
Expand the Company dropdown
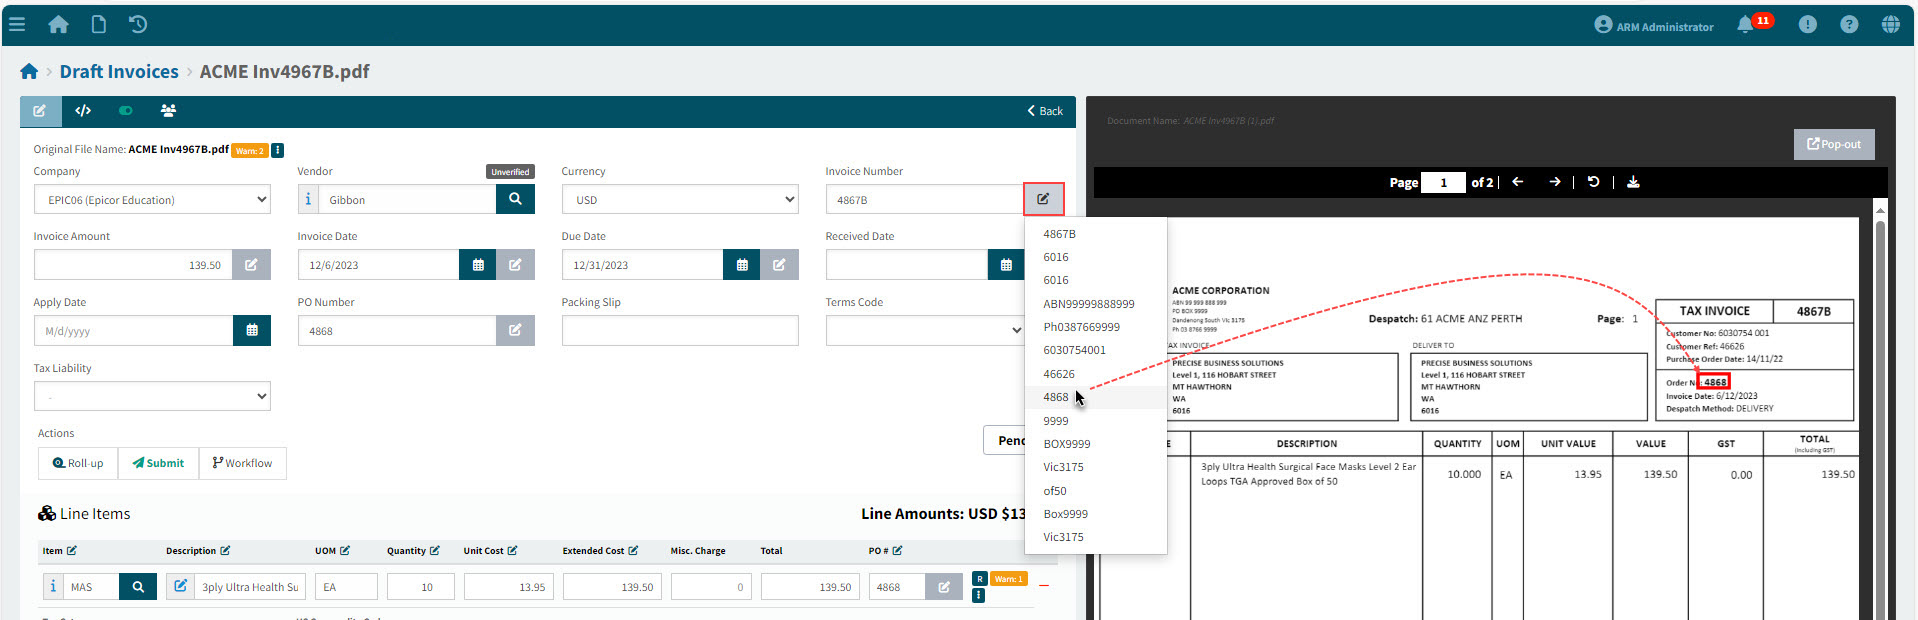coord(152,200)
